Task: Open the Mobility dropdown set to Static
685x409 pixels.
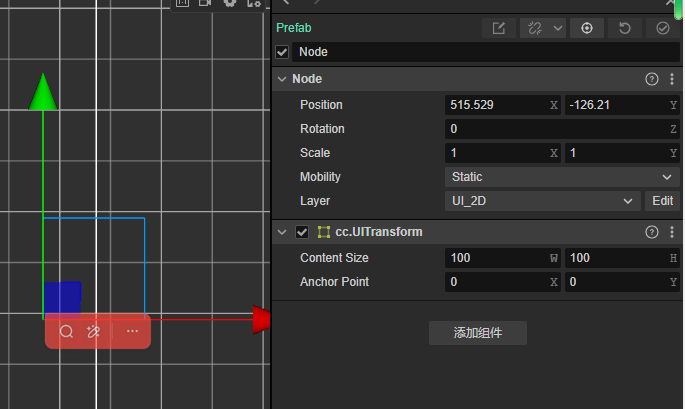Action: [x=562, y=177]
